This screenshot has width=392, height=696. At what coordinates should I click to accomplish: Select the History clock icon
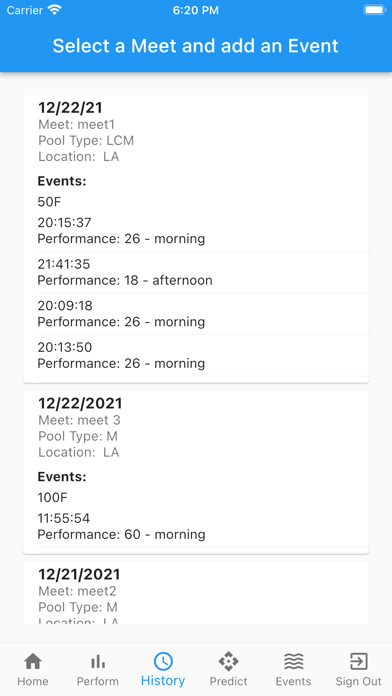coord(163,661)
